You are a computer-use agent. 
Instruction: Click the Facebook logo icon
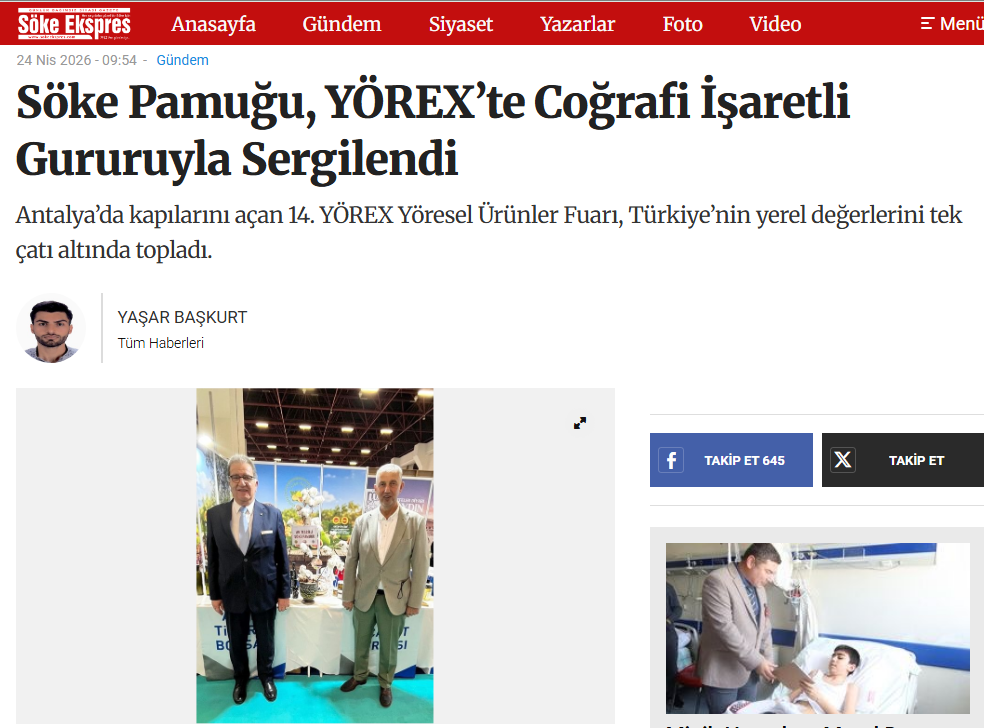pyautogui.click(x=671, y=460)
